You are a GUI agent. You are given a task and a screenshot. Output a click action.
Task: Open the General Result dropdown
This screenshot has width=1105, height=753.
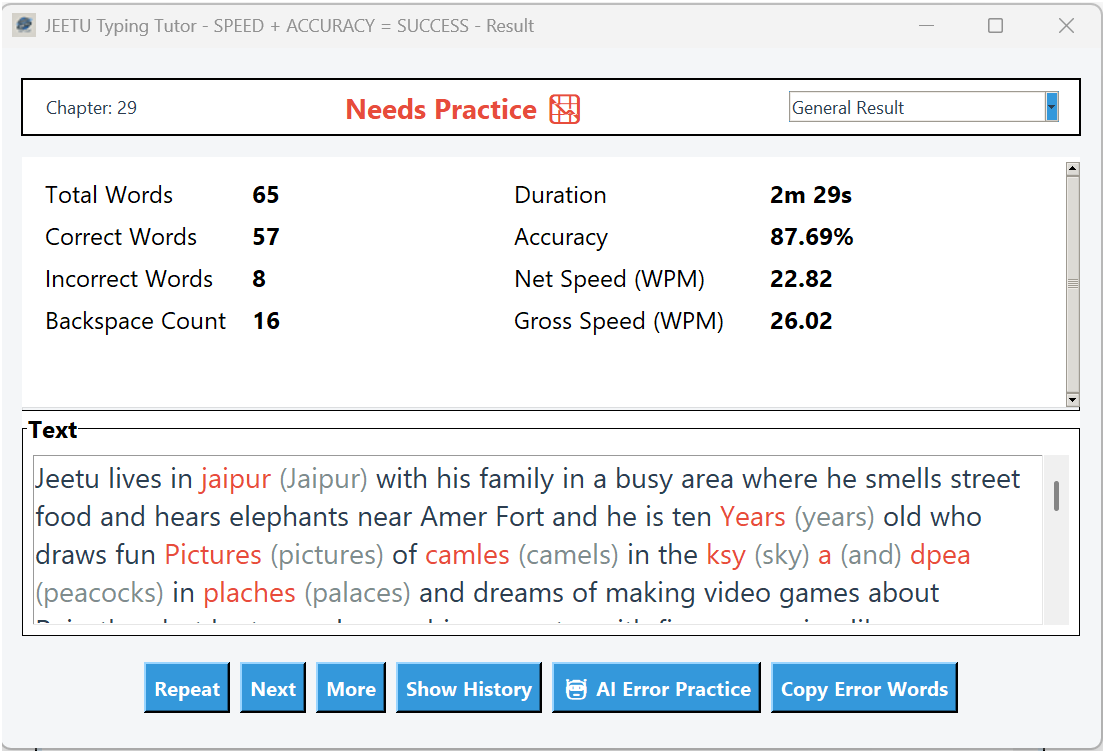[x=920, y=106]
